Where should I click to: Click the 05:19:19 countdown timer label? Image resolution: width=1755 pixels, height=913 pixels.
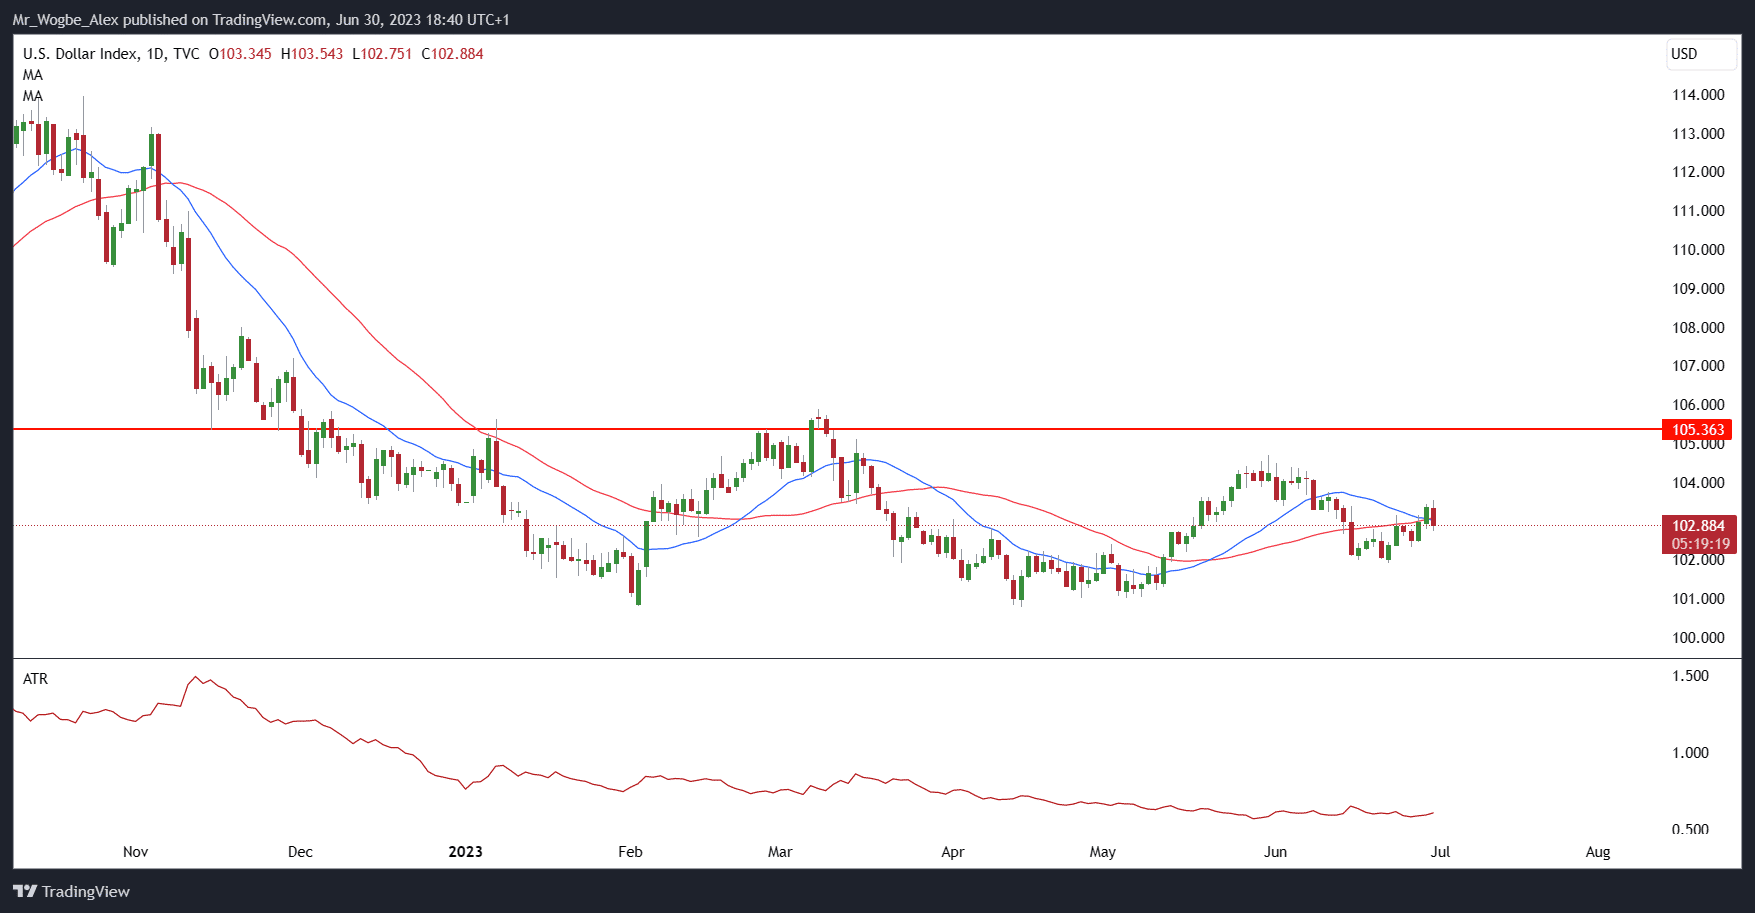click(x=1700, y=544)
